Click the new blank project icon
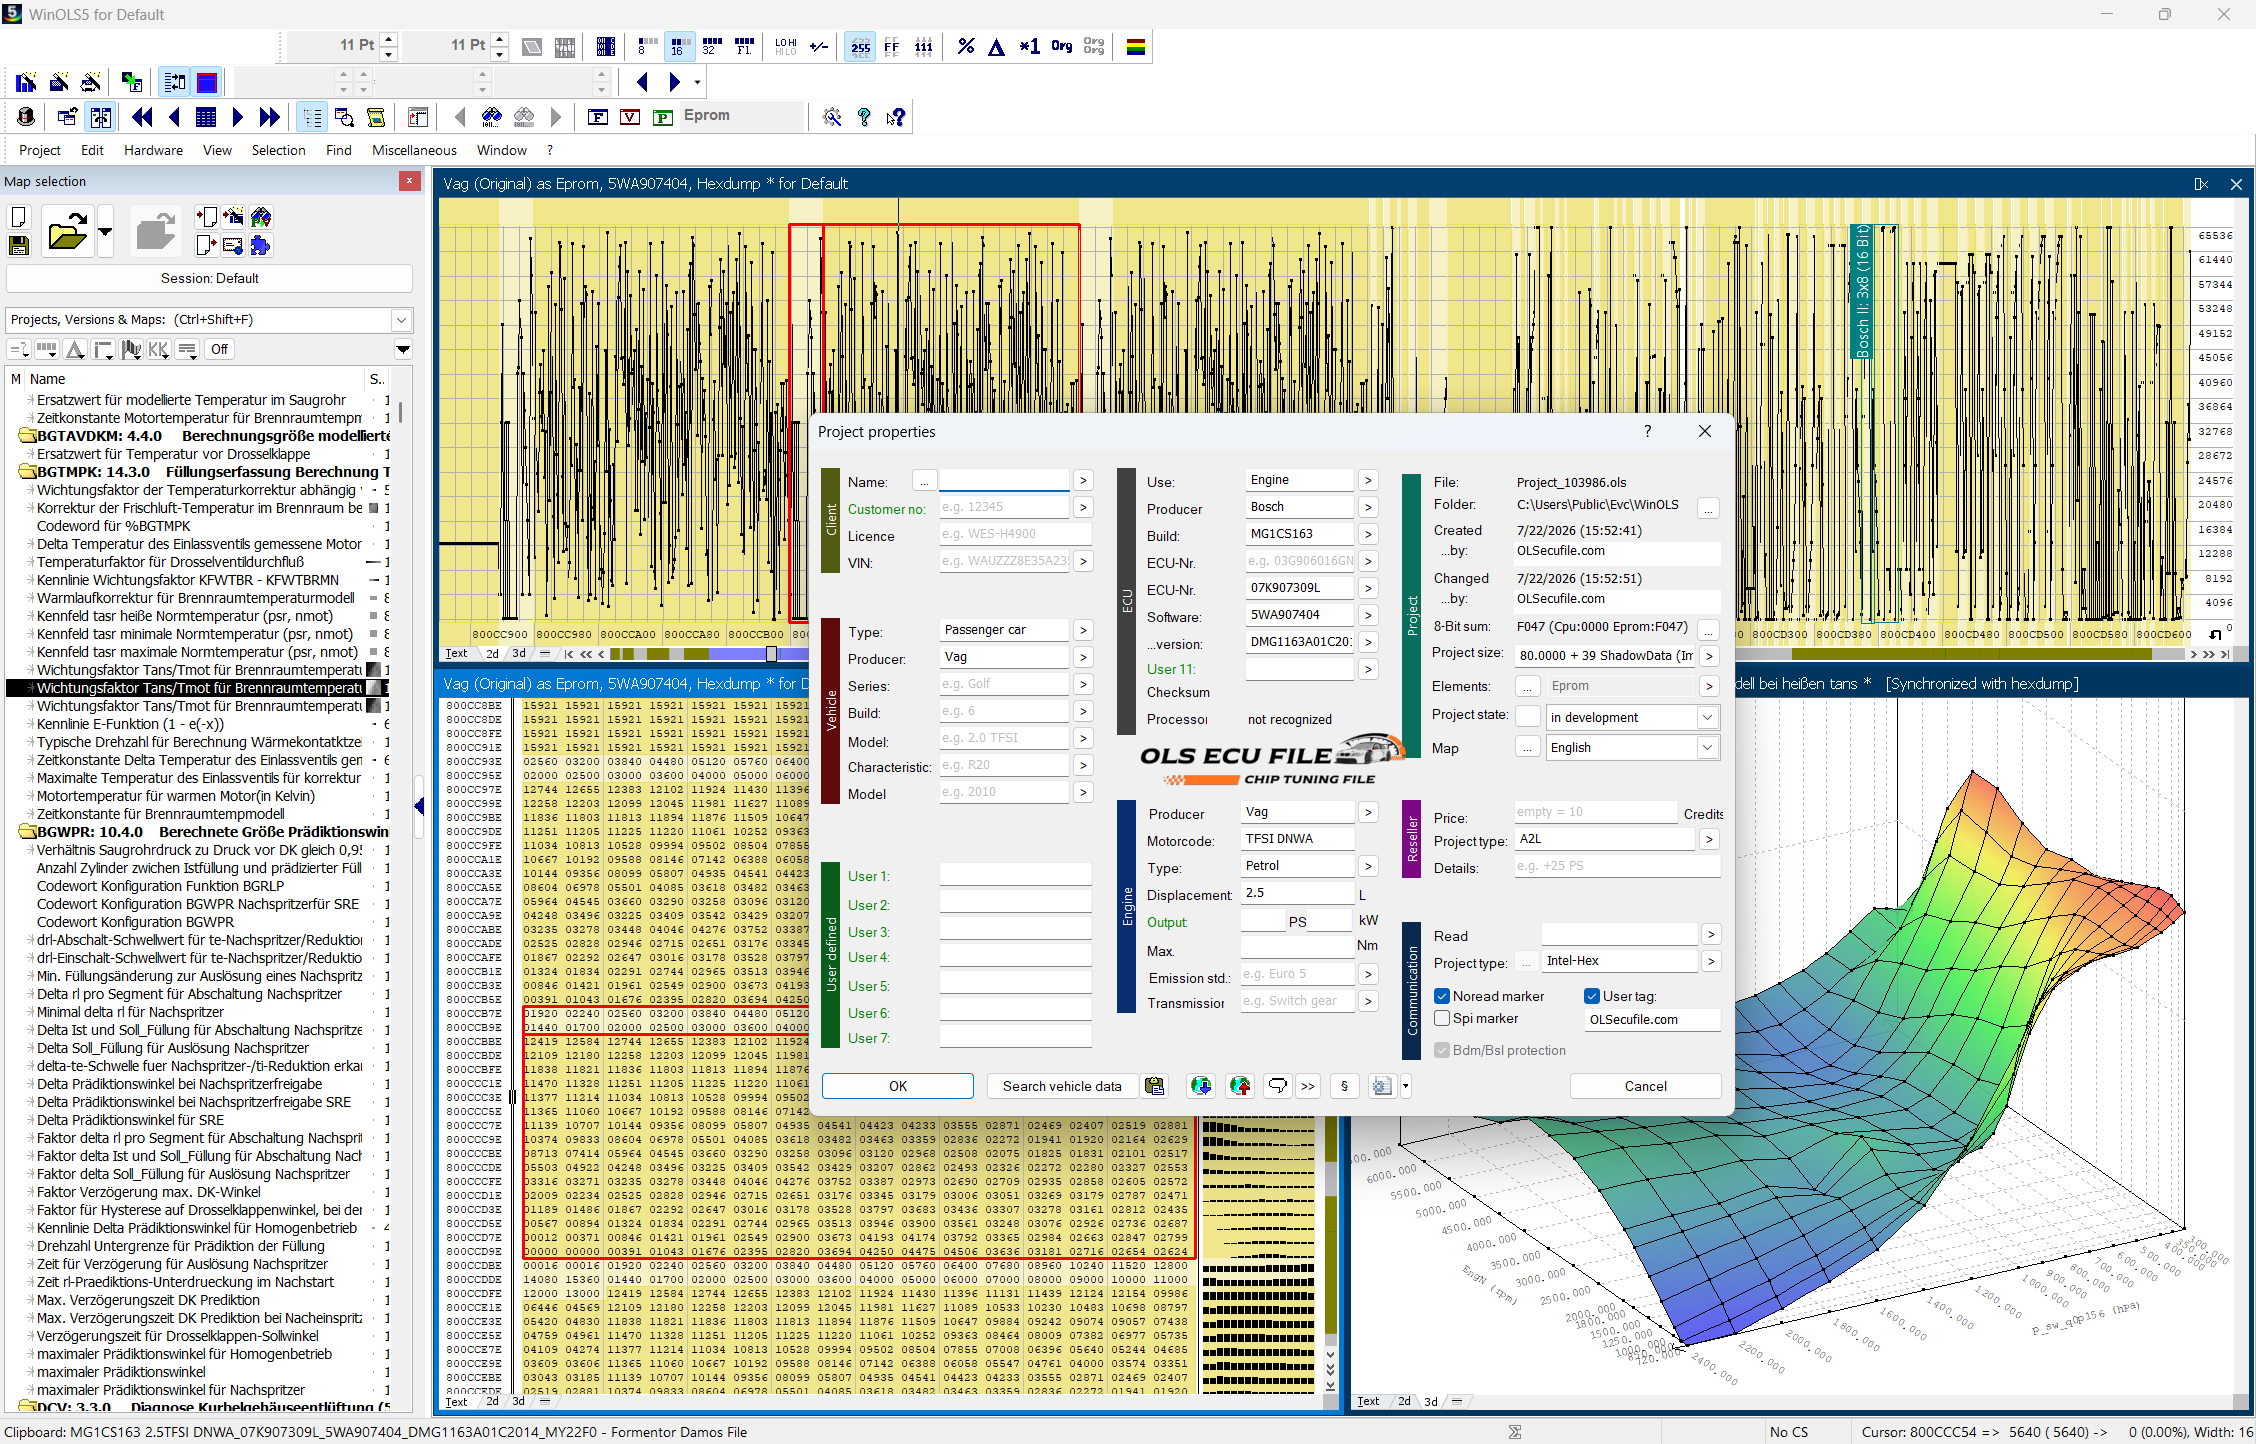The width and height of the screenshot is (2256, 1444). [19, 217]
